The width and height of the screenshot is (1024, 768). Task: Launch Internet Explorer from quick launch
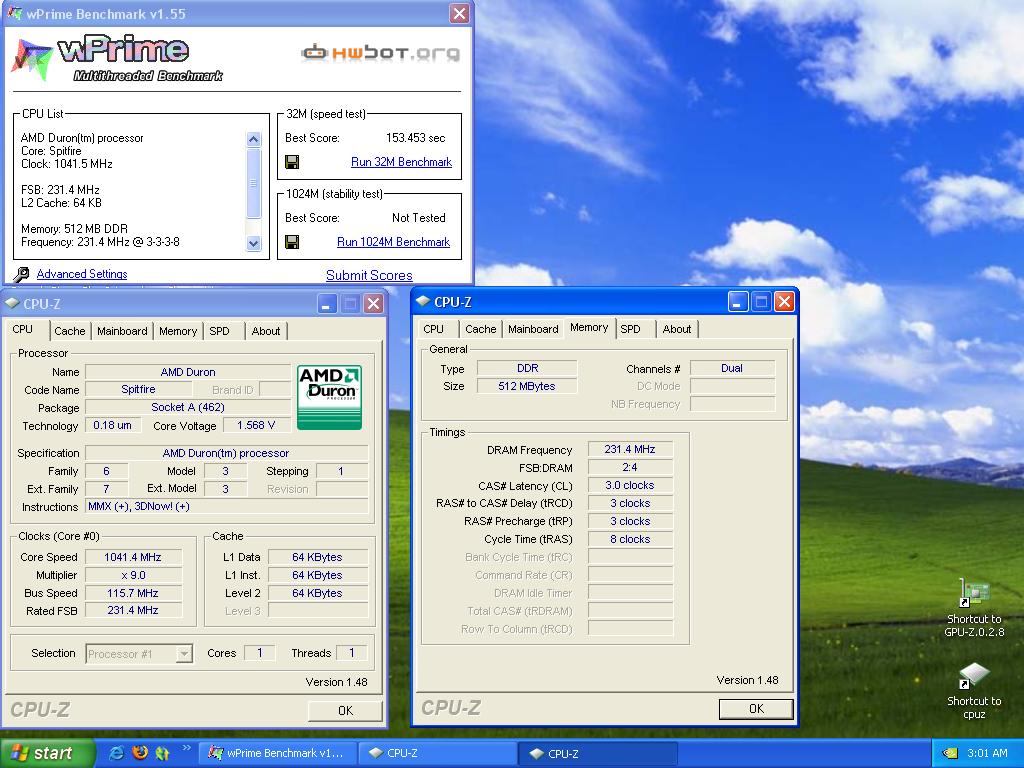click(x=116, y=753)
